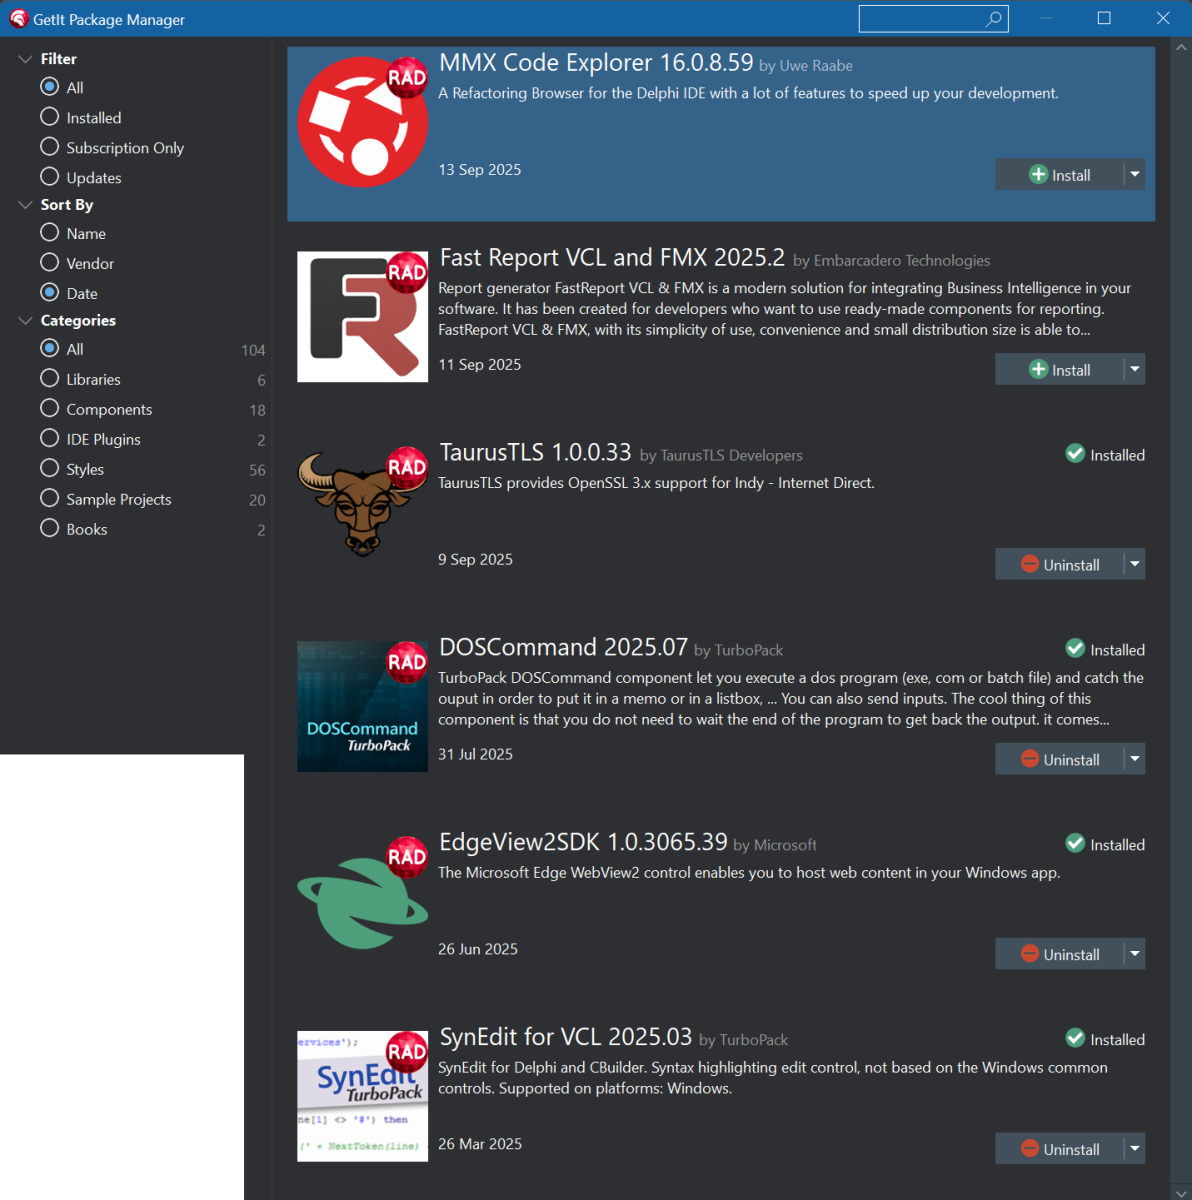
Task: Select the Libraries category
Action: 50,379
